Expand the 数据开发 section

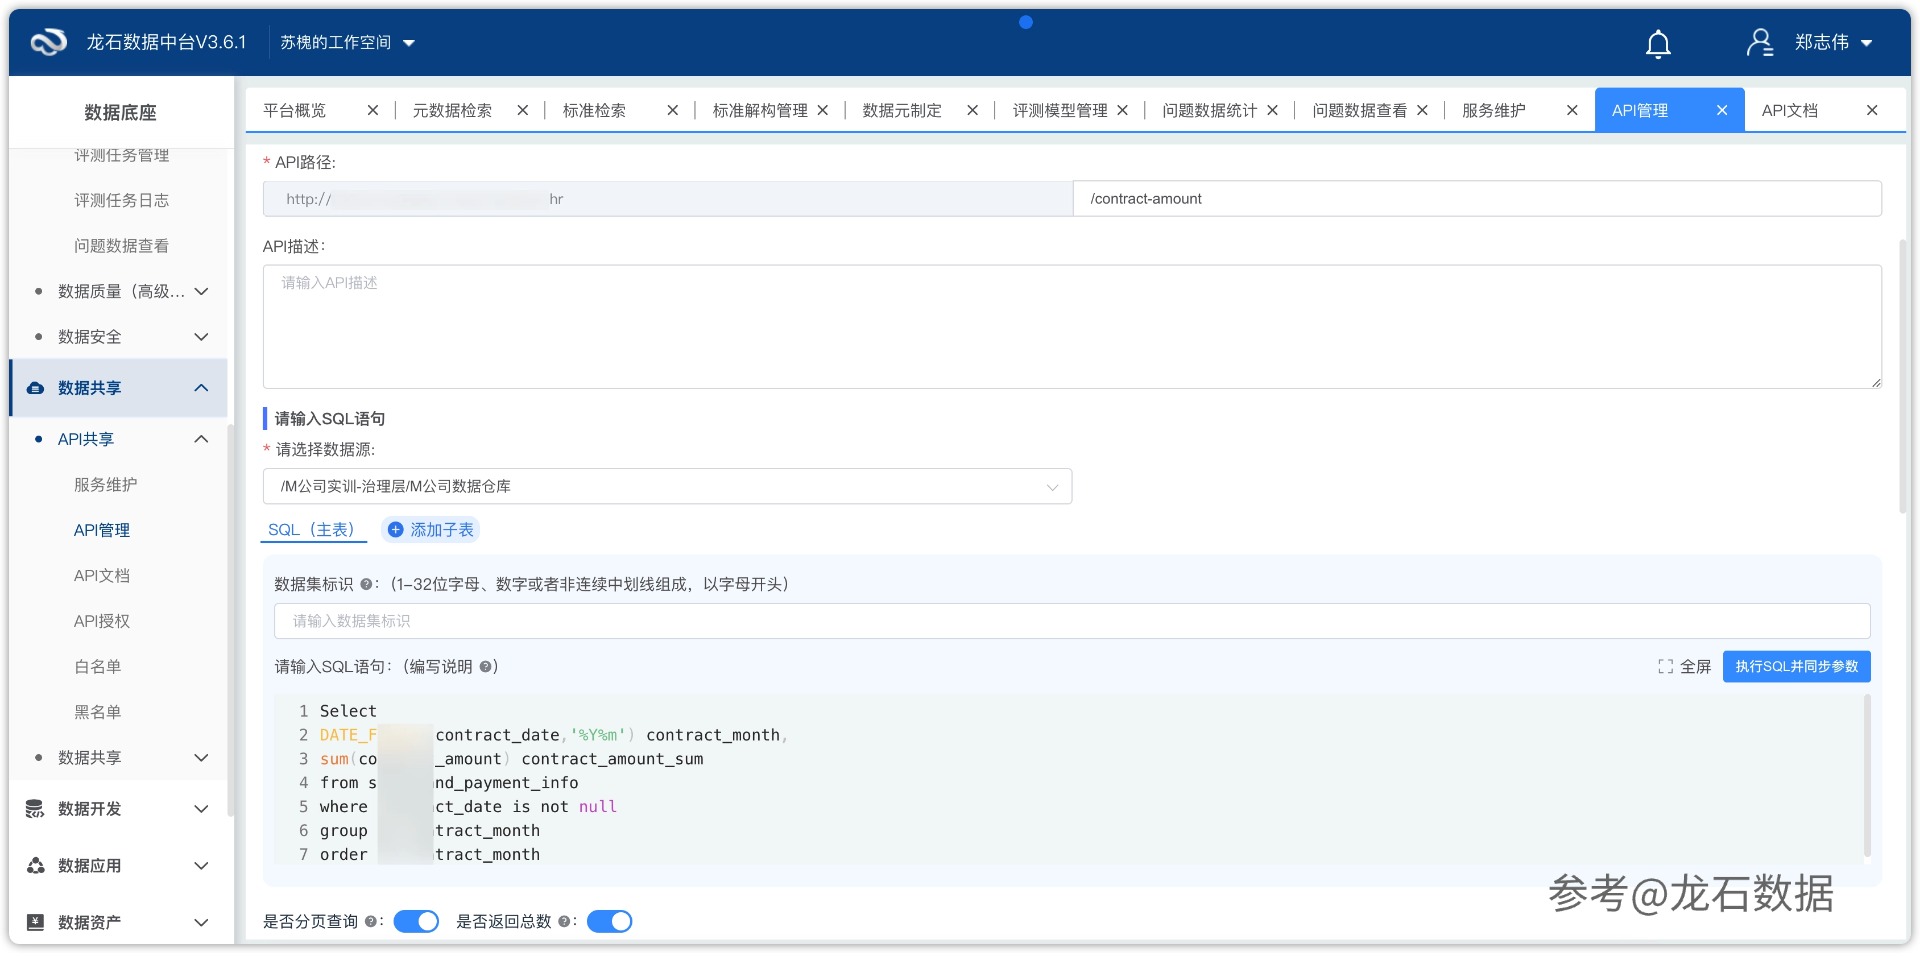coord(201,809)
